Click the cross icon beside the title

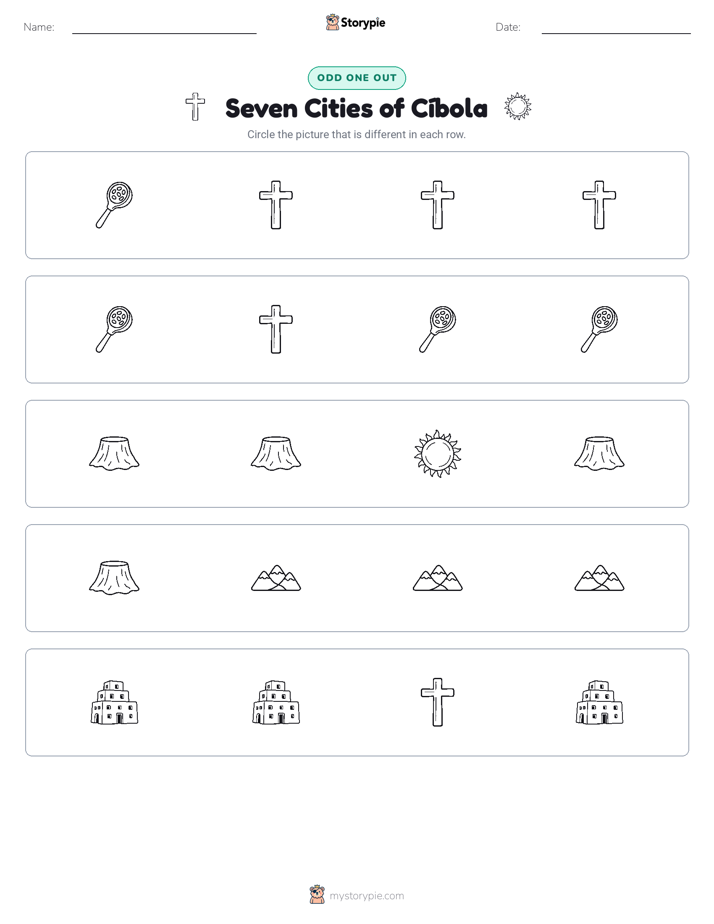pyautogui.click(x=195, y=107)
